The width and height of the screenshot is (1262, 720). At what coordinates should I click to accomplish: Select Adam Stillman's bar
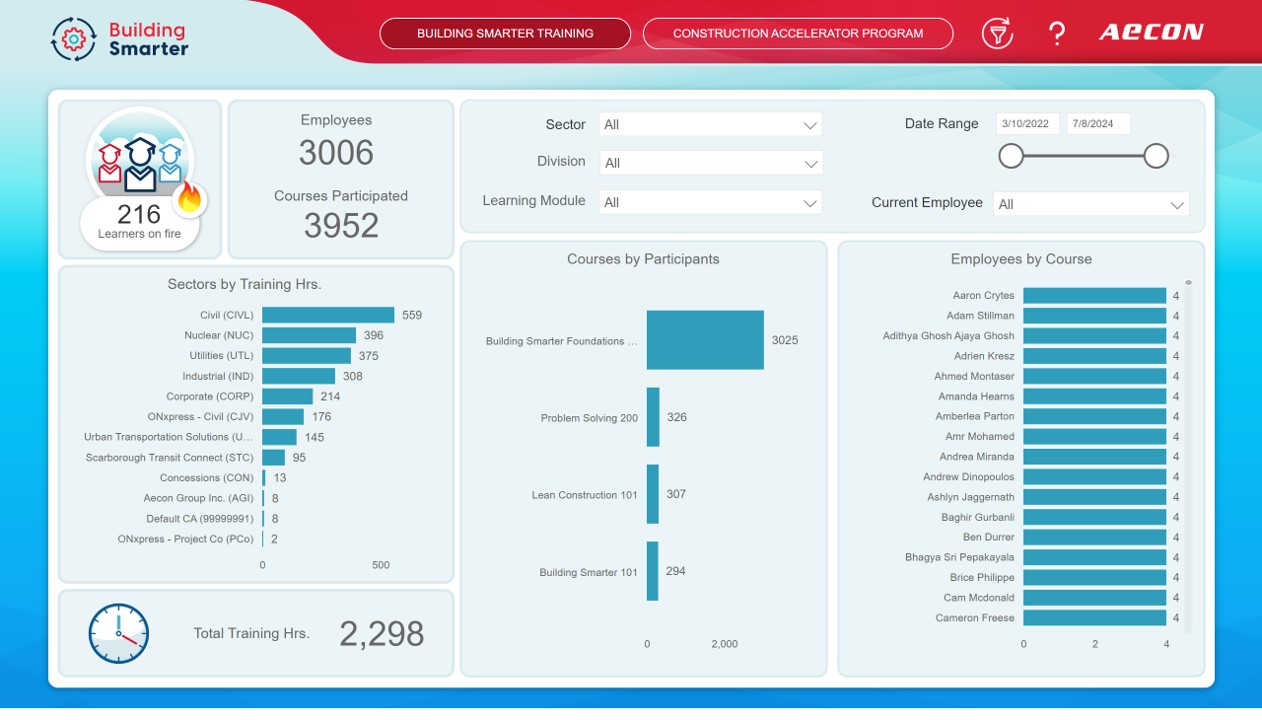1094,316
